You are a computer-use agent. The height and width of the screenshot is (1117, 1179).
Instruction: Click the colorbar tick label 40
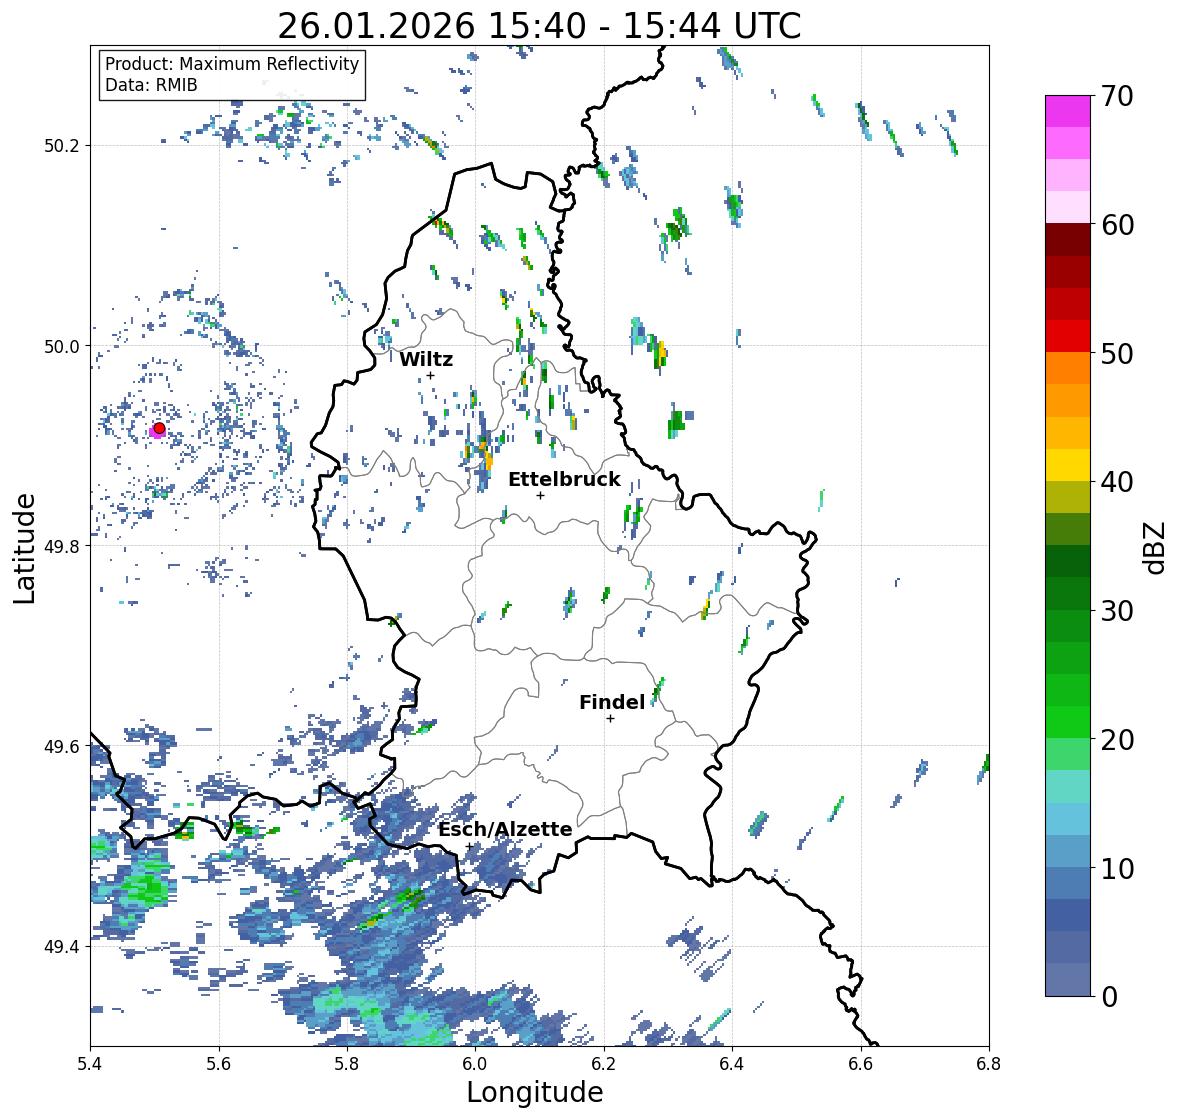coord(1117,482)
